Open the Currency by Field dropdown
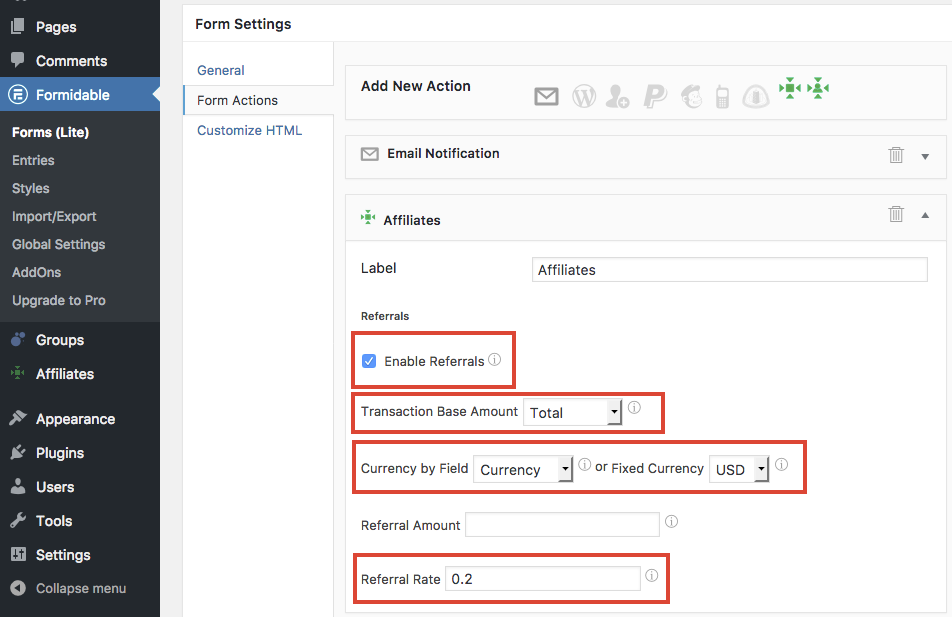This screenshot has width=952, height=617. pyautogui.click(x=523, y=469)
